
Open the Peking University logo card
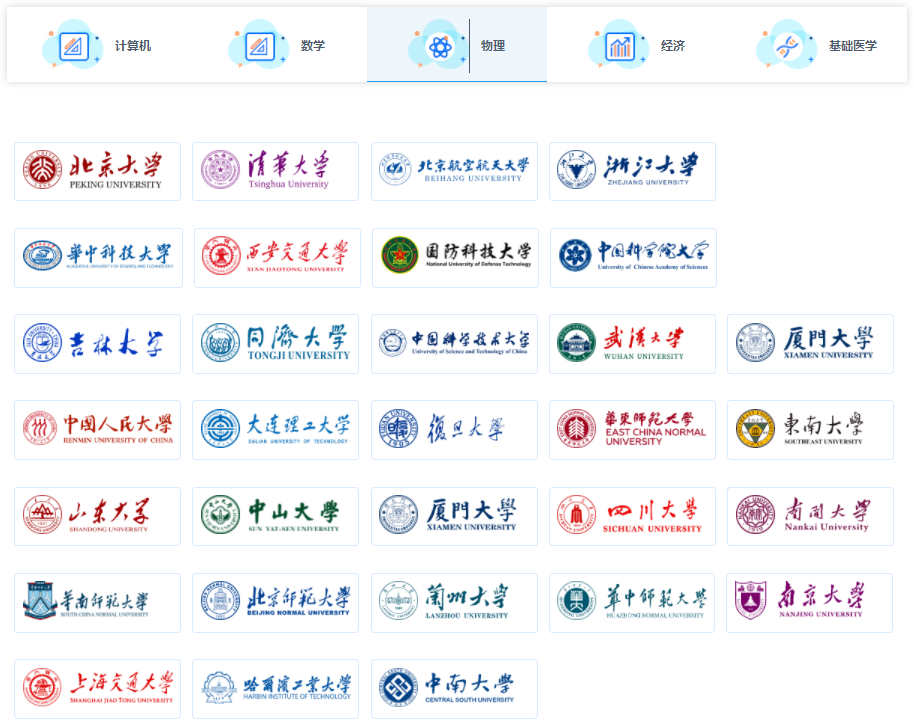pyautogui.click(x=97, y=171)
